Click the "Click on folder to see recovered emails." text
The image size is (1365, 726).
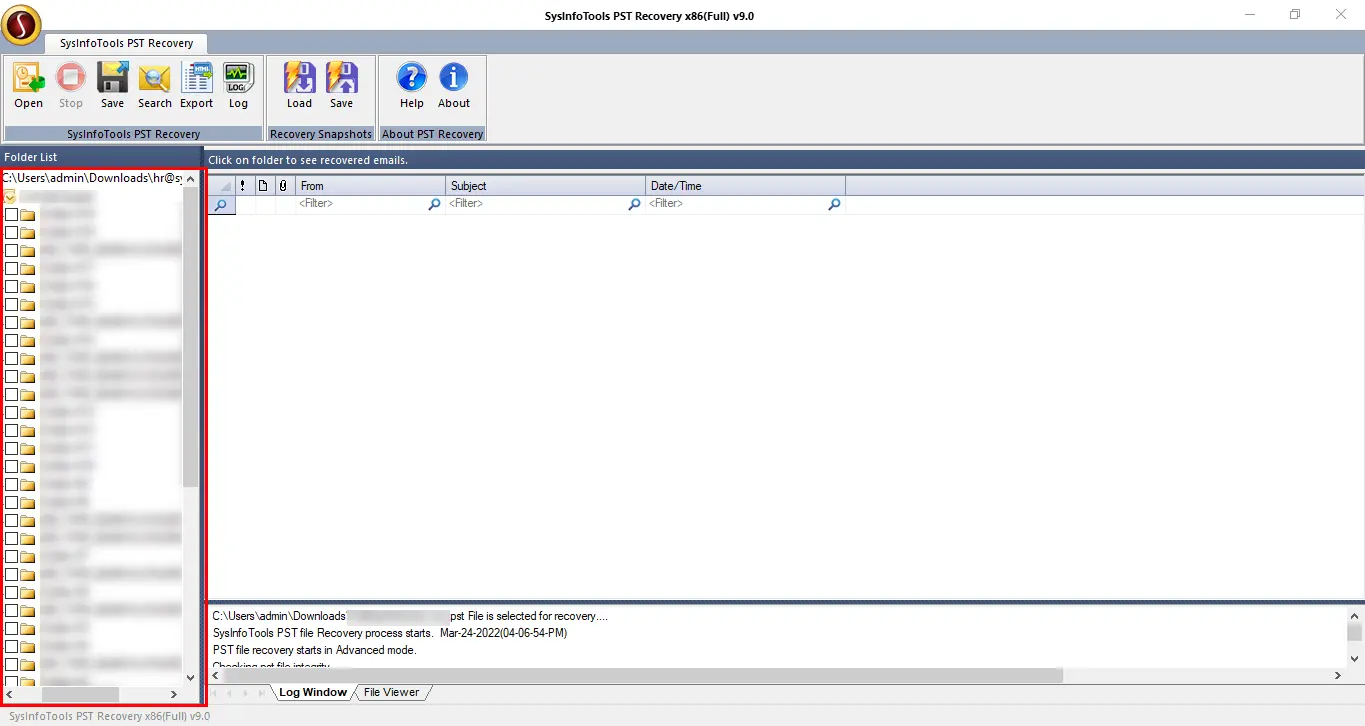pyautogui.click(x=308, y=160)
